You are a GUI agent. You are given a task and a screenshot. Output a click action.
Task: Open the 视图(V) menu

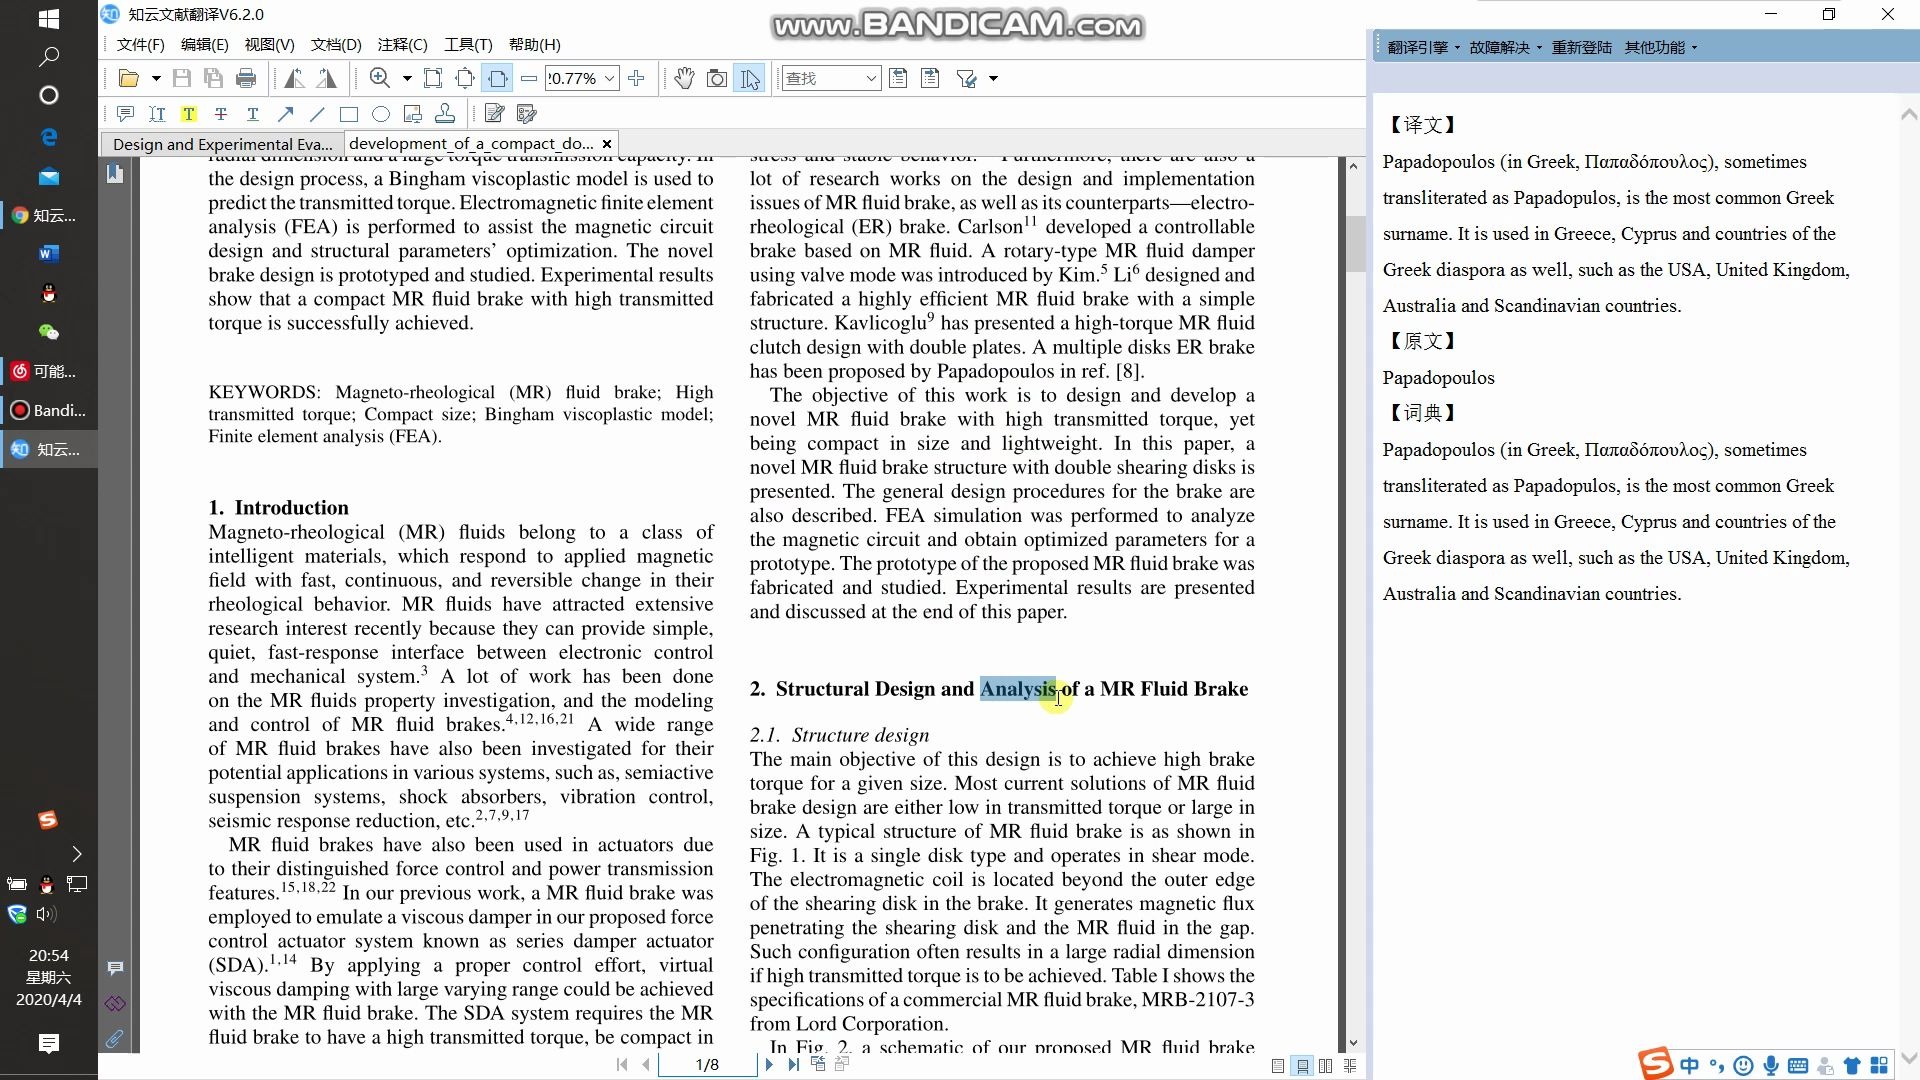pyautogui.click(x=269, y=44)
